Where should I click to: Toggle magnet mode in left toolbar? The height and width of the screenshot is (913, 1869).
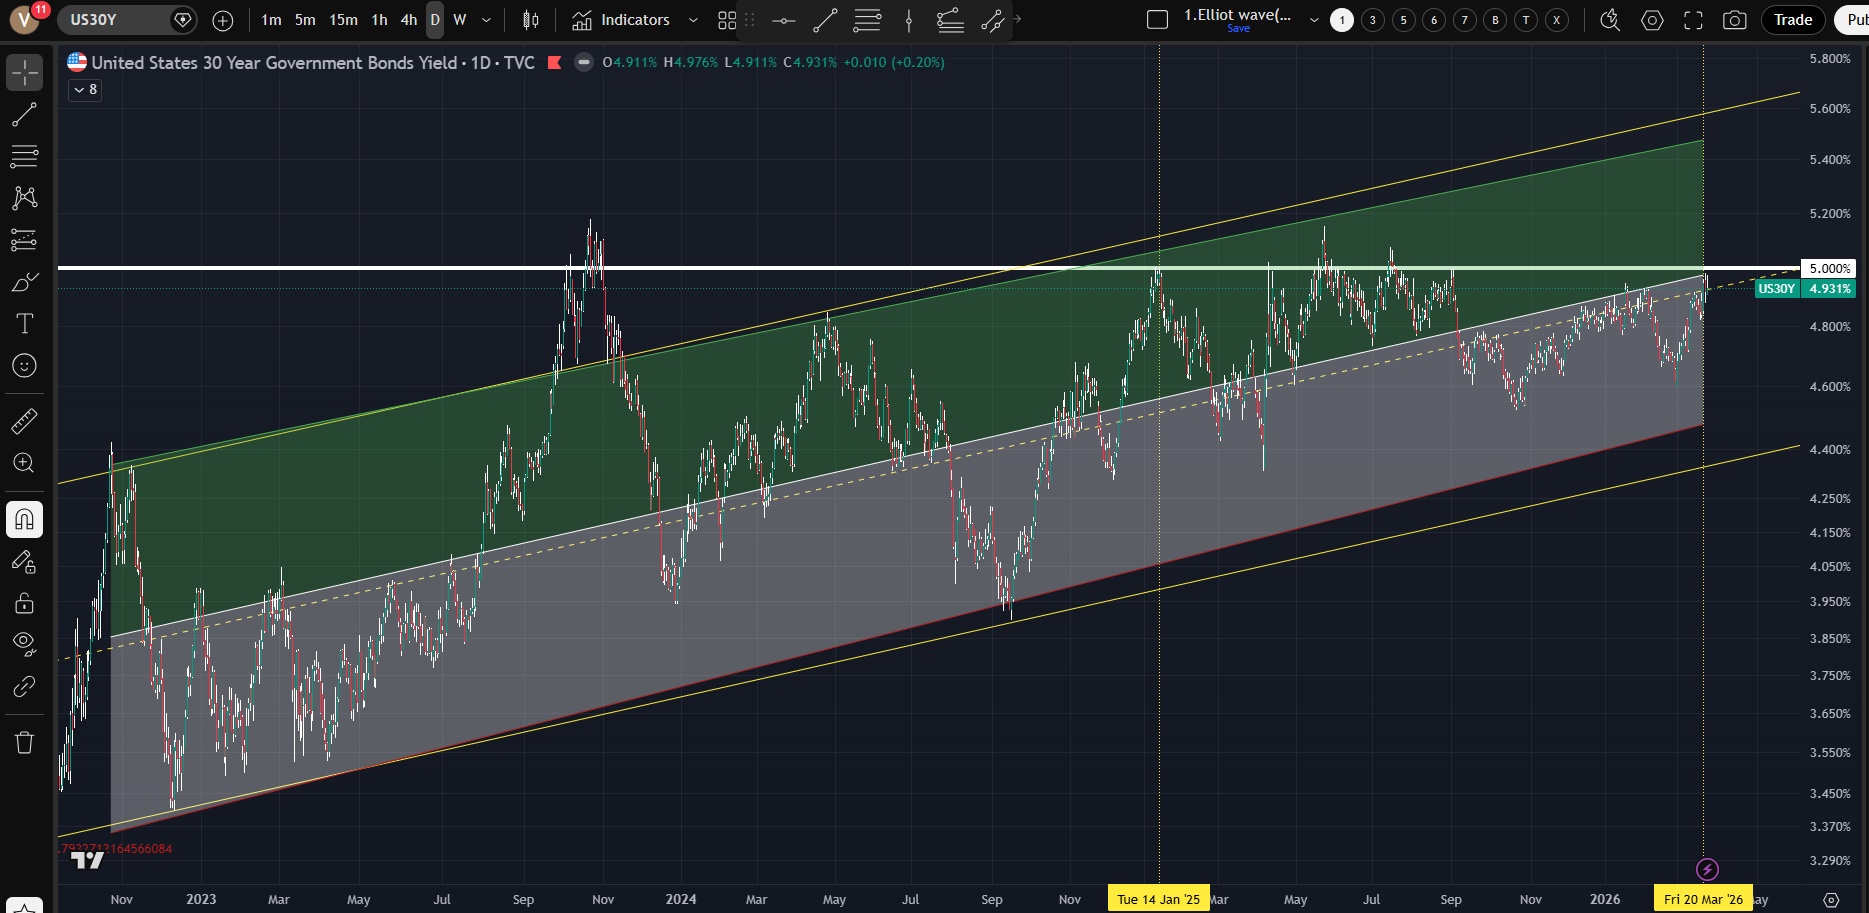25,519
